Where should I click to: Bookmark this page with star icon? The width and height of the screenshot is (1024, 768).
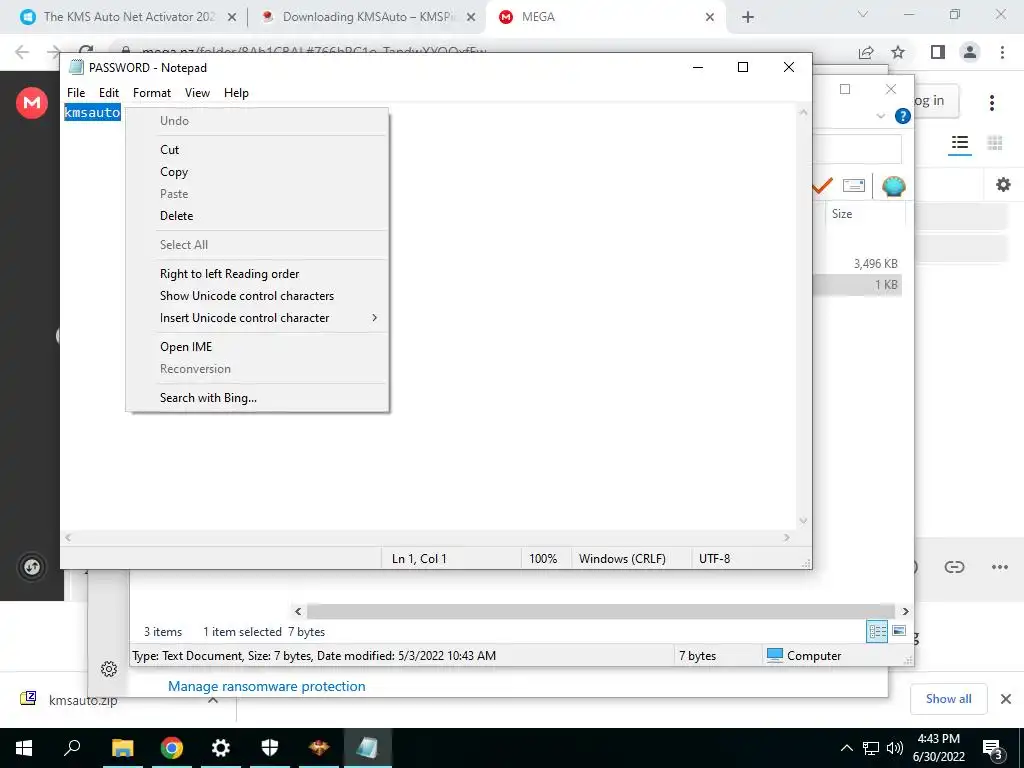point(899,52)
